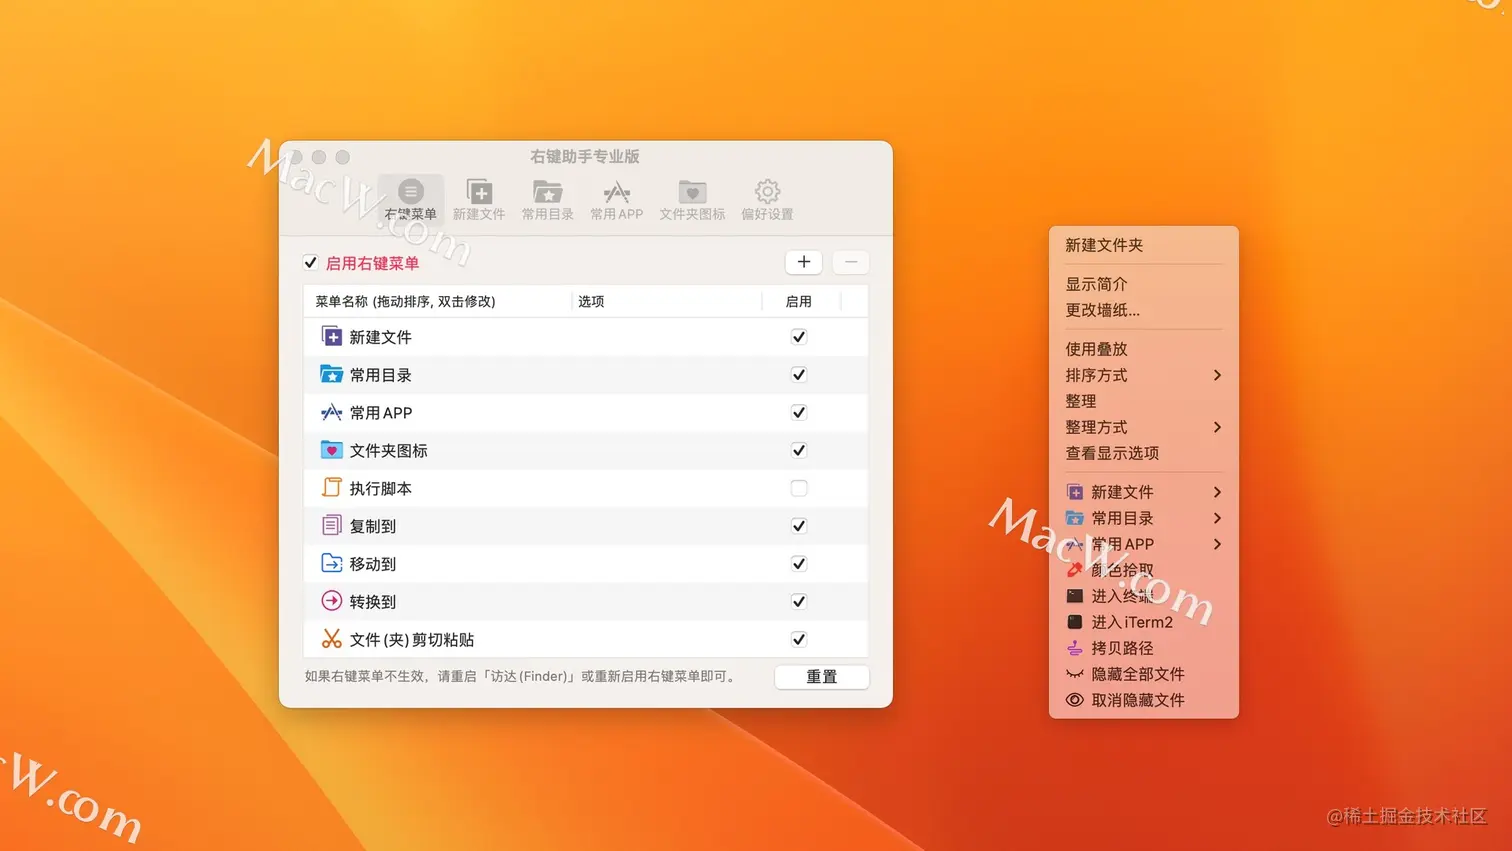
Task: Enable the 执行脚本 row checkbox
Action: point(798,488)
